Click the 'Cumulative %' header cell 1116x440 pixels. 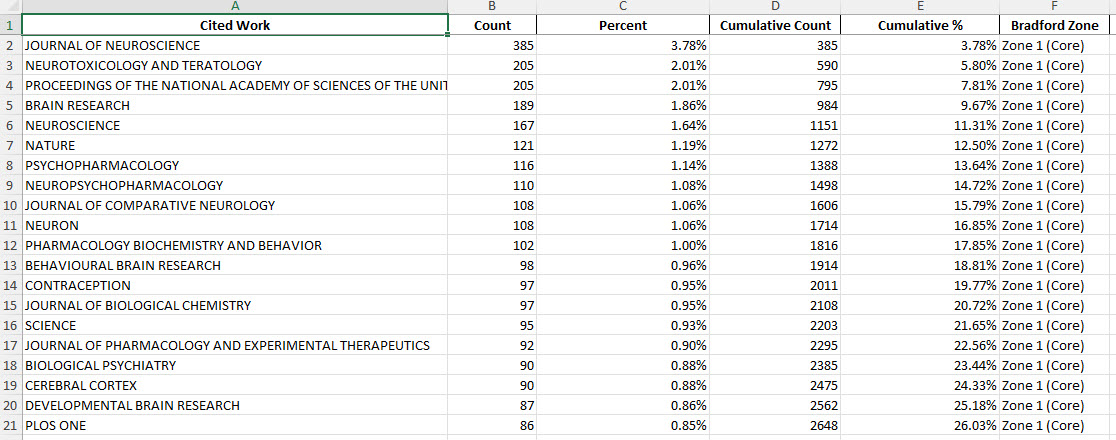(x=920, y=26)
